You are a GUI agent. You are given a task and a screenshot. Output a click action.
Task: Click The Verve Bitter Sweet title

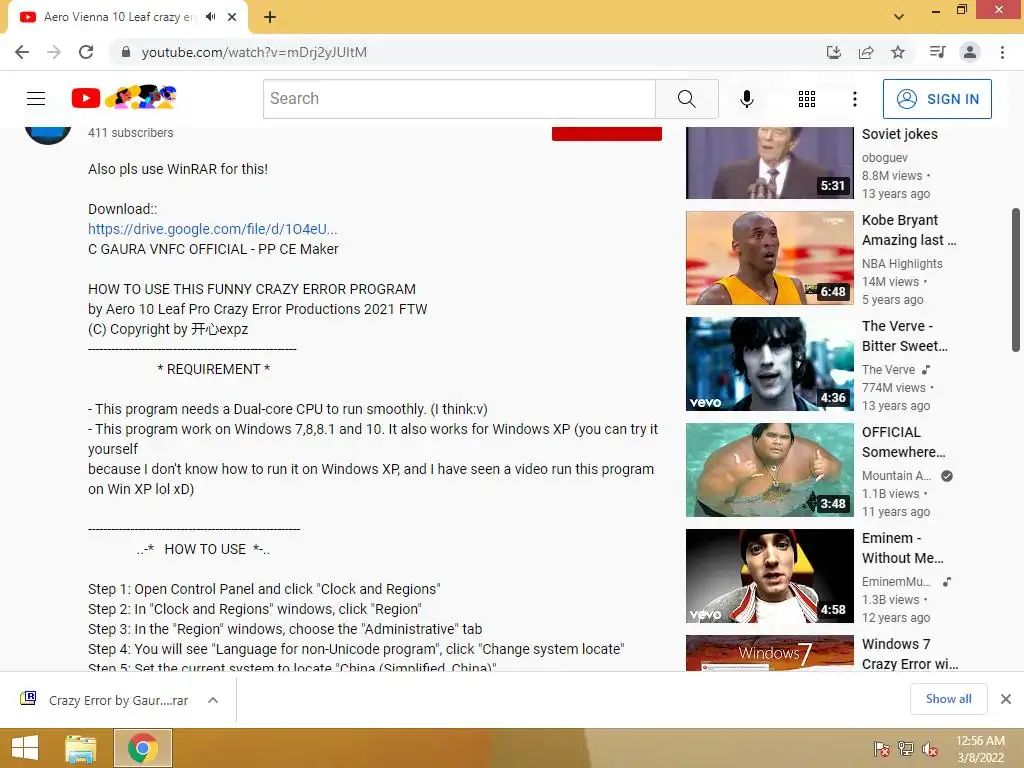pos(904,336)
